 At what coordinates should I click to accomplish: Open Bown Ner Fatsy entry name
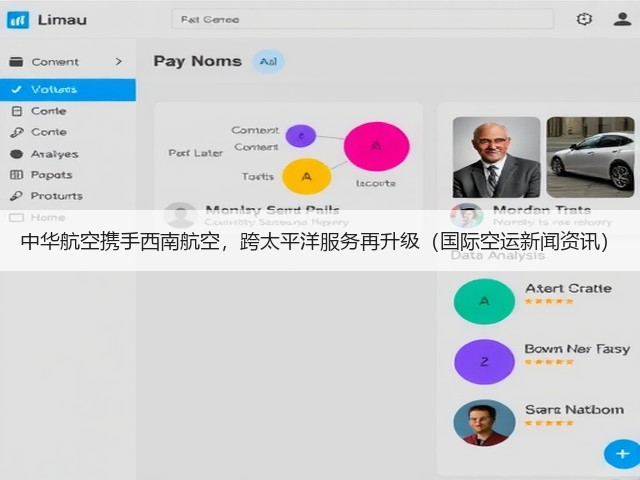577,349
